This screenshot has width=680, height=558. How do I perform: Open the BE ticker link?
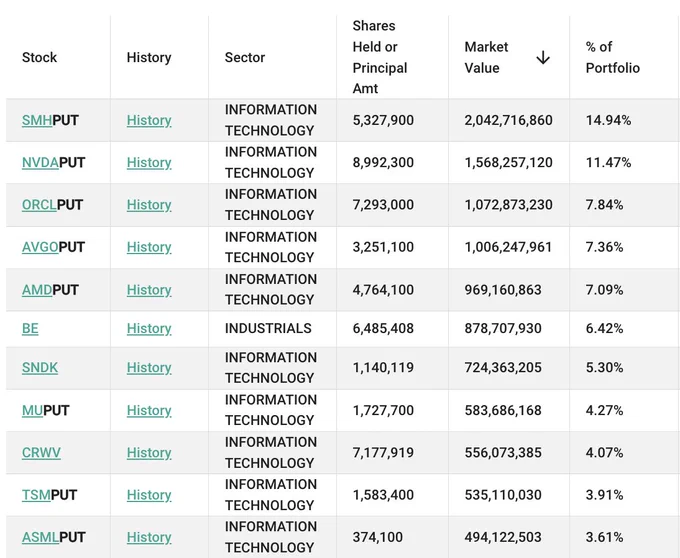coord(30,328)
